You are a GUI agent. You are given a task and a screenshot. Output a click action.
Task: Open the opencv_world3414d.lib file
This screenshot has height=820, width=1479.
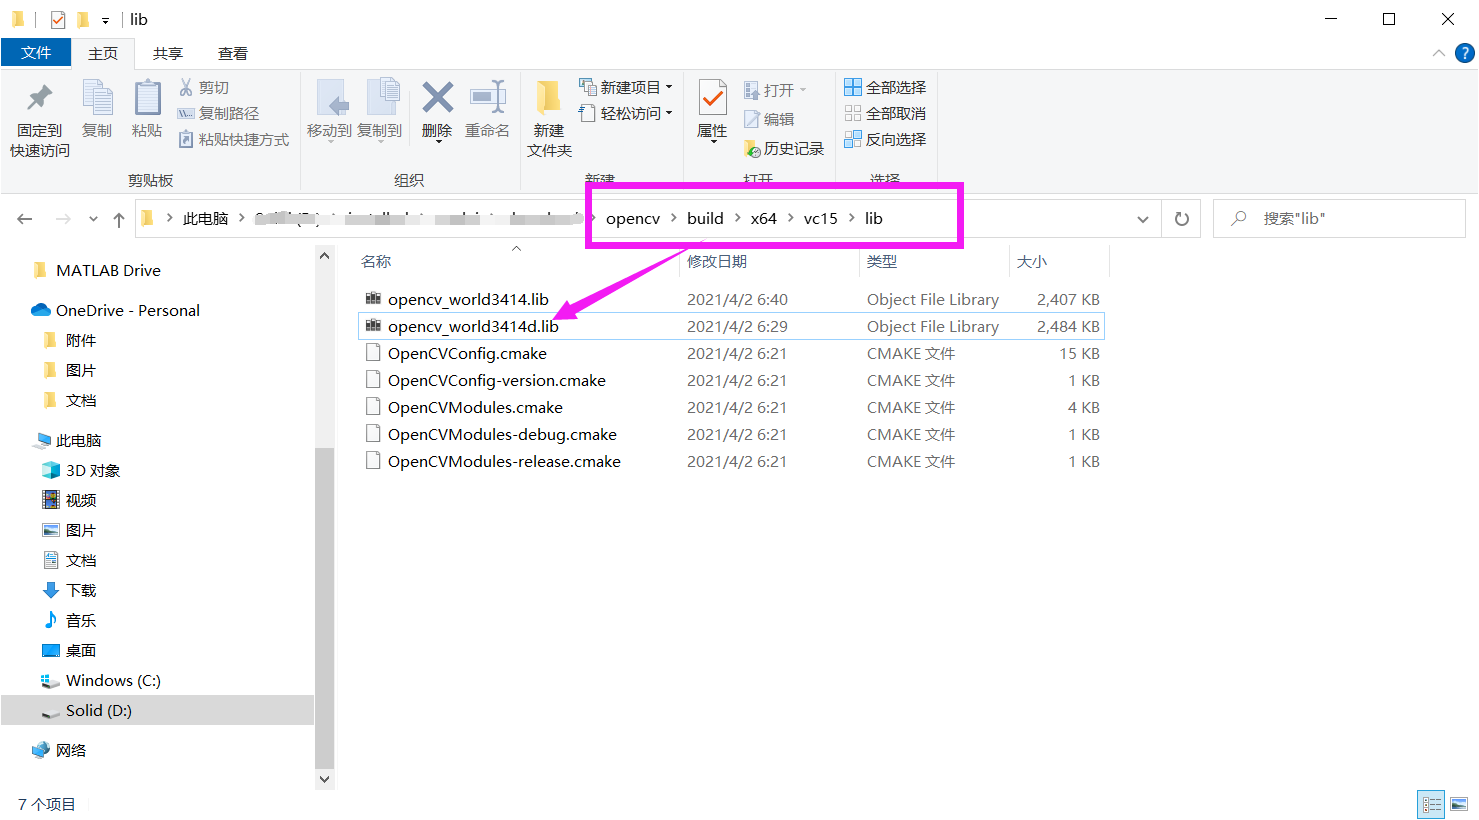pos(470,326)
